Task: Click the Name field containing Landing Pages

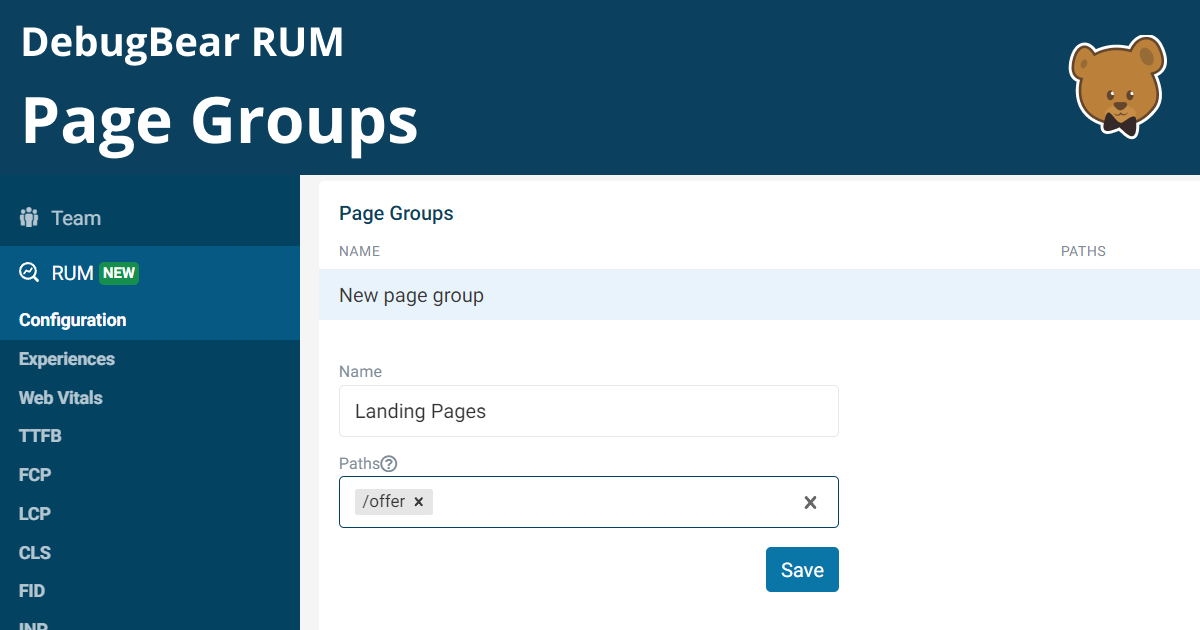Action: (x=588, y=411)
